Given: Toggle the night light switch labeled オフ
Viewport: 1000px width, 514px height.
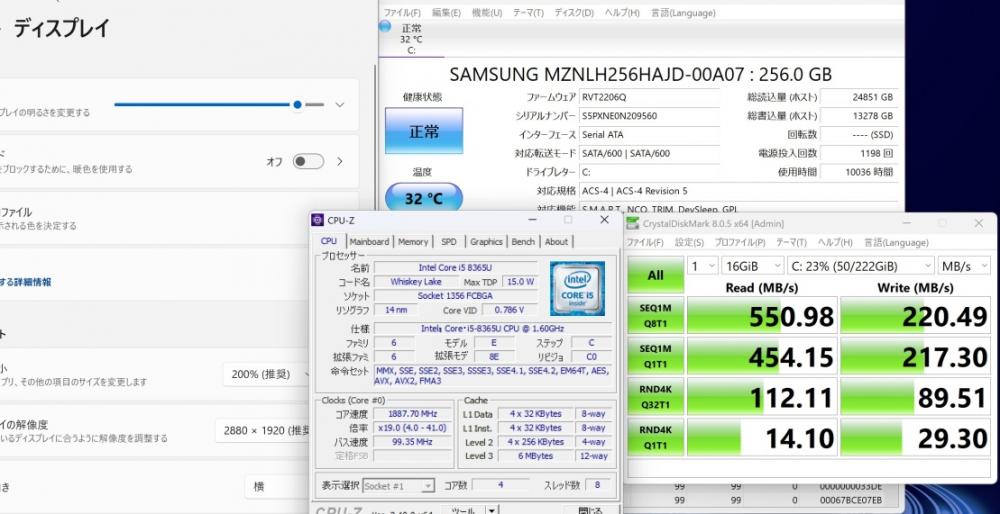Looking at the screenshot, I should [308, 161].
